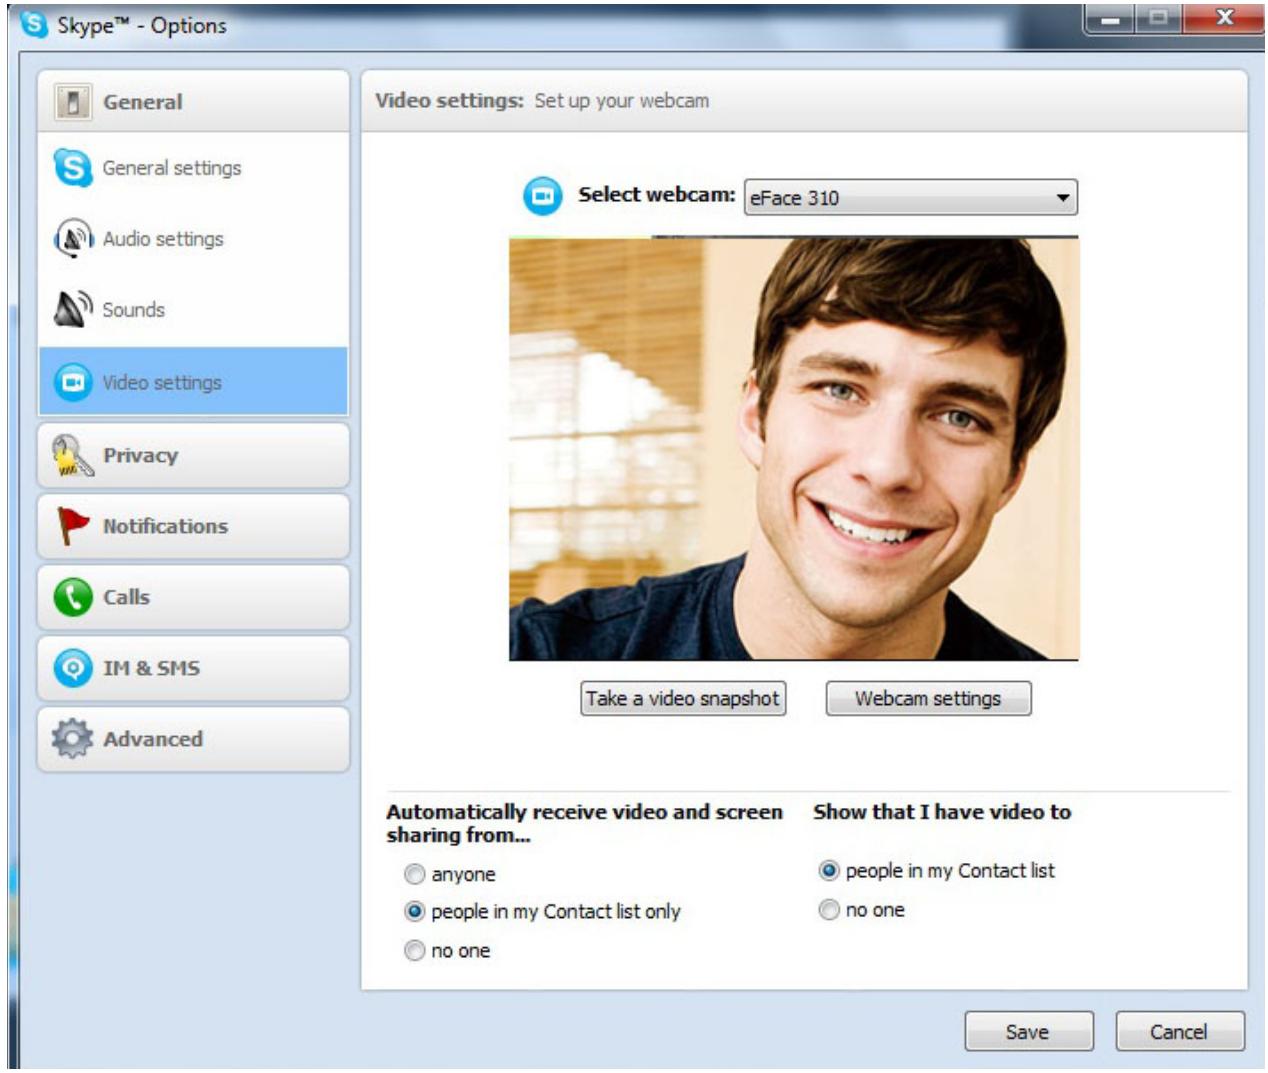Click the gear icon for Advanced
Screen dimensions: 1268x1073
pos(72,739)
